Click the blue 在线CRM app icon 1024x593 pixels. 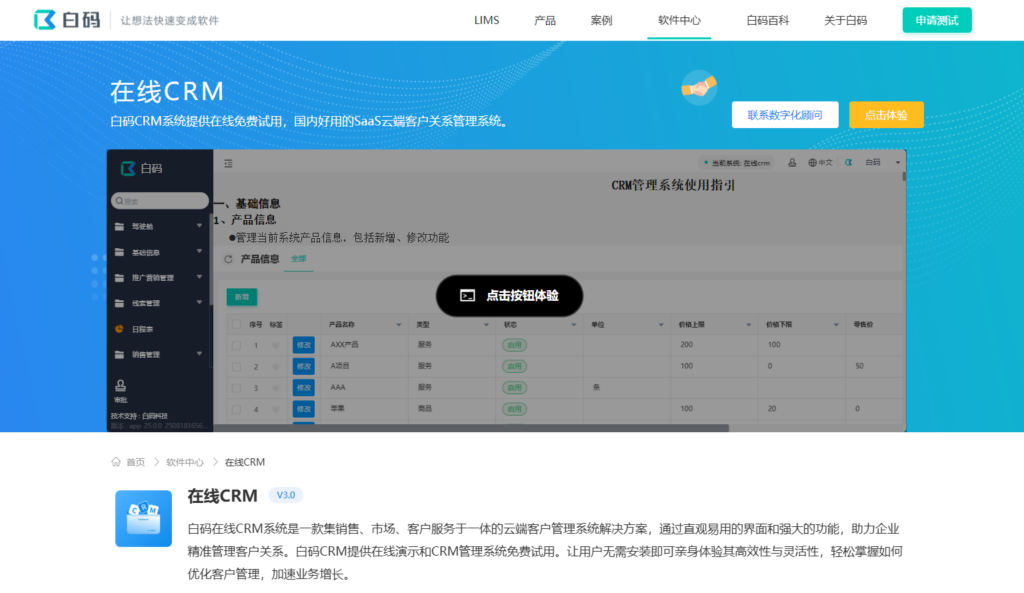pos(143,518)
